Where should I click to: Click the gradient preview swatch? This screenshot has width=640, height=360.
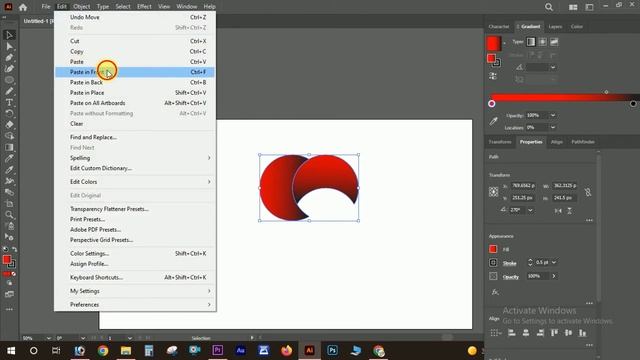pos(493,43)
